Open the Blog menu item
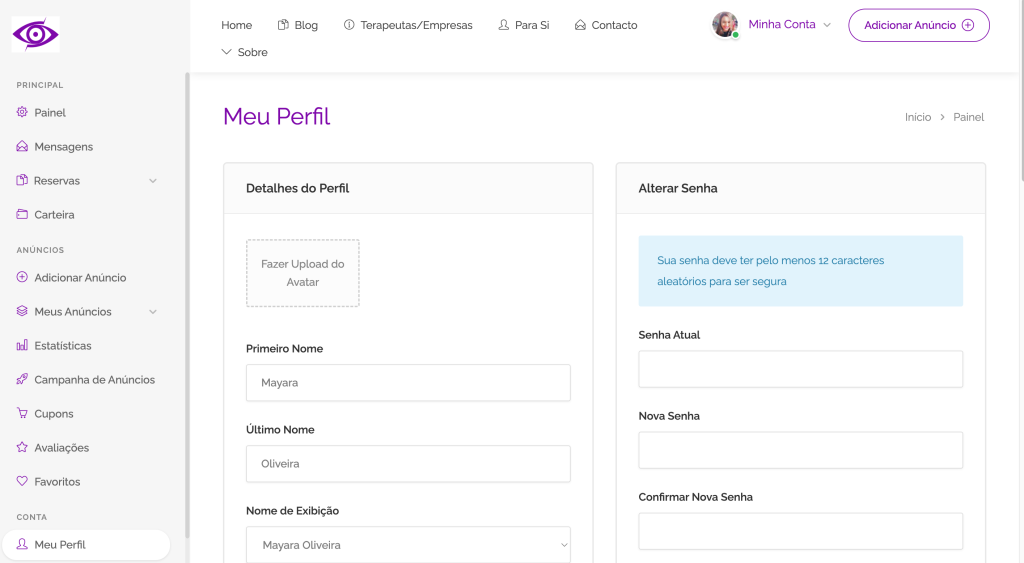Viewport: 1024px width, 563px height. 298,25
